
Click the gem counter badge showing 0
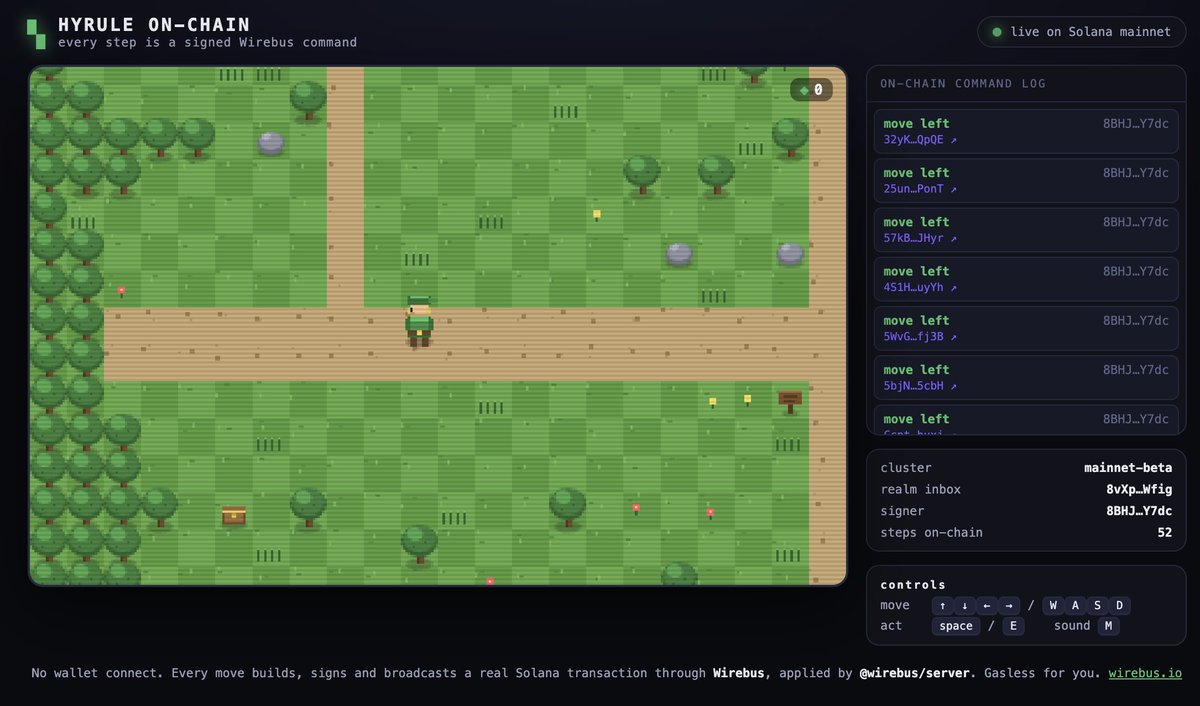tap(811, 90)
